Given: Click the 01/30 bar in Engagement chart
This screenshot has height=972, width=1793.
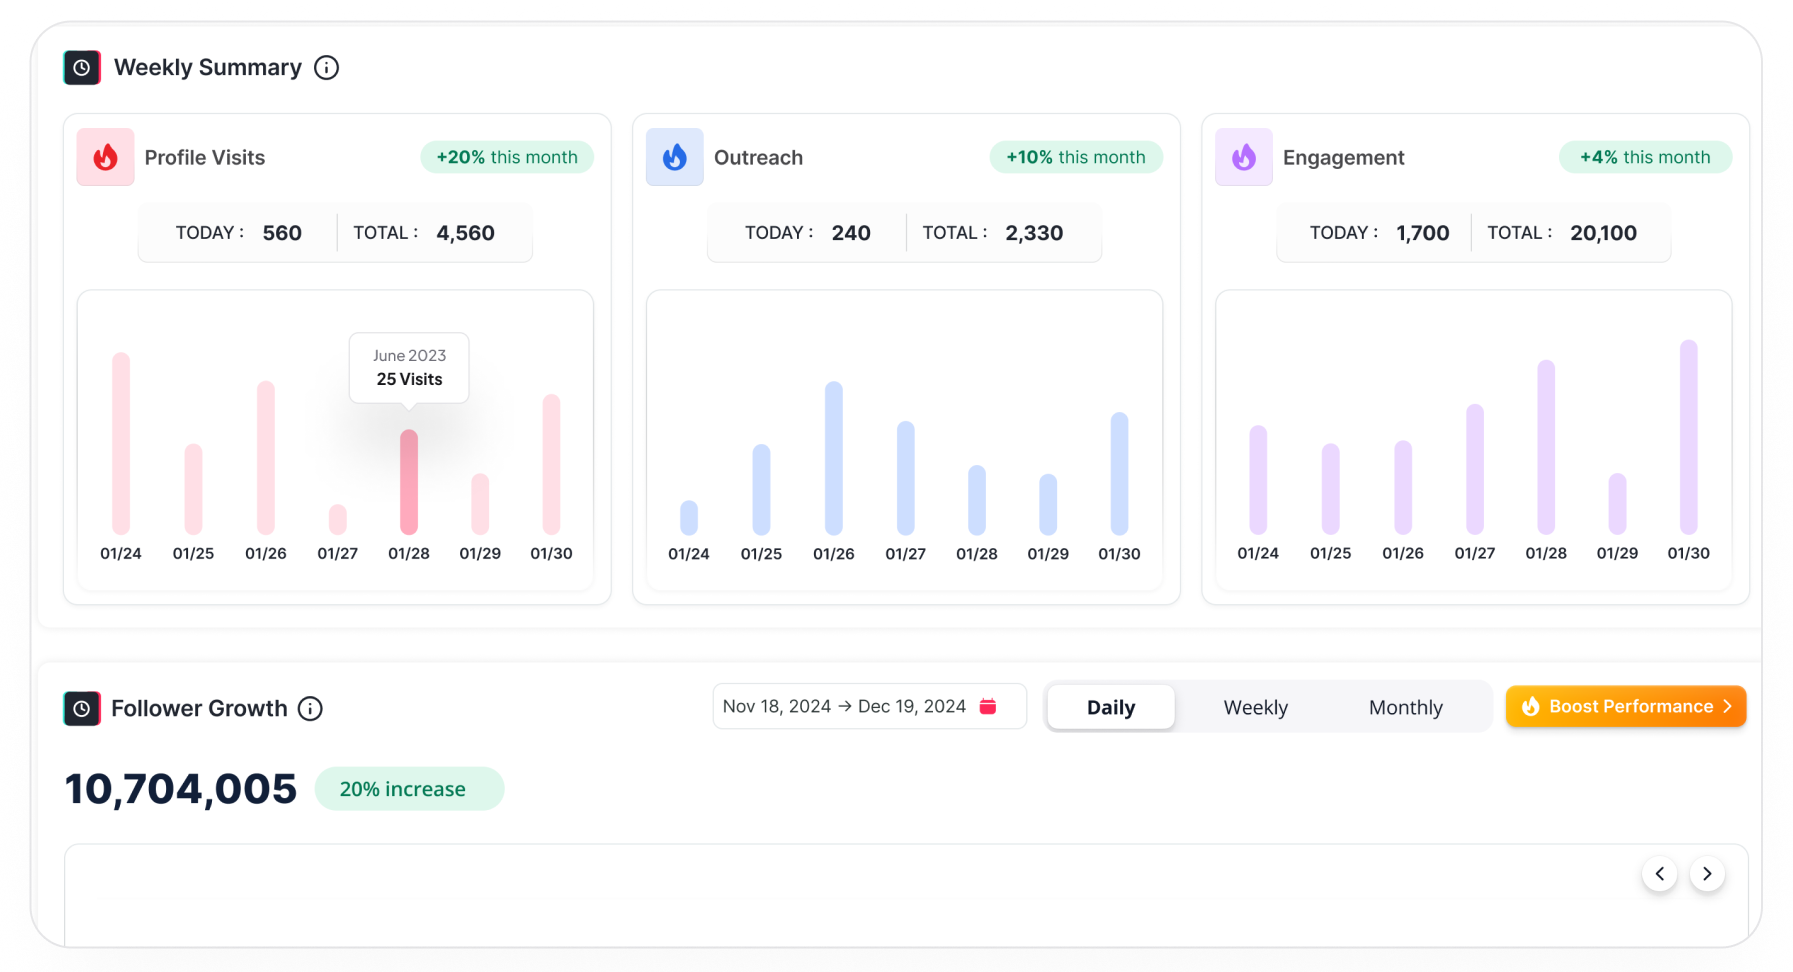Looking at the screenshot, I should click(1688, 437).
